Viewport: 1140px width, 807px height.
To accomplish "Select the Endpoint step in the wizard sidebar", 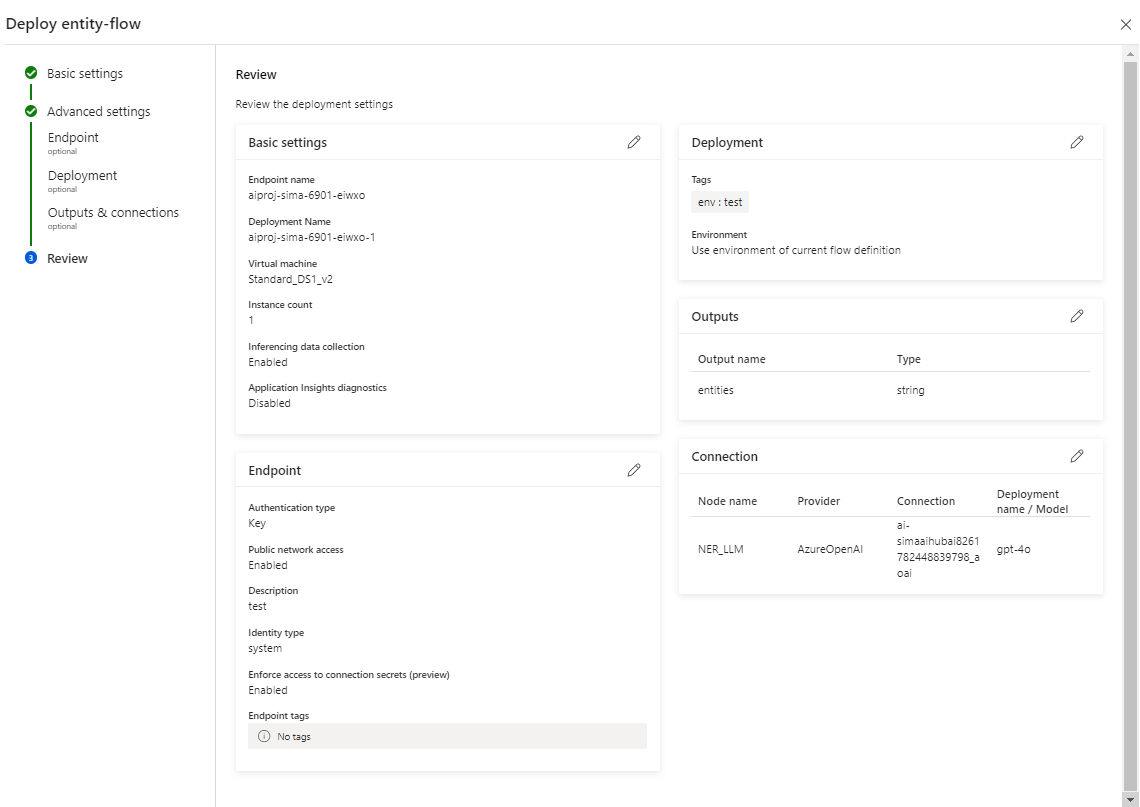I will coord(73,137).
